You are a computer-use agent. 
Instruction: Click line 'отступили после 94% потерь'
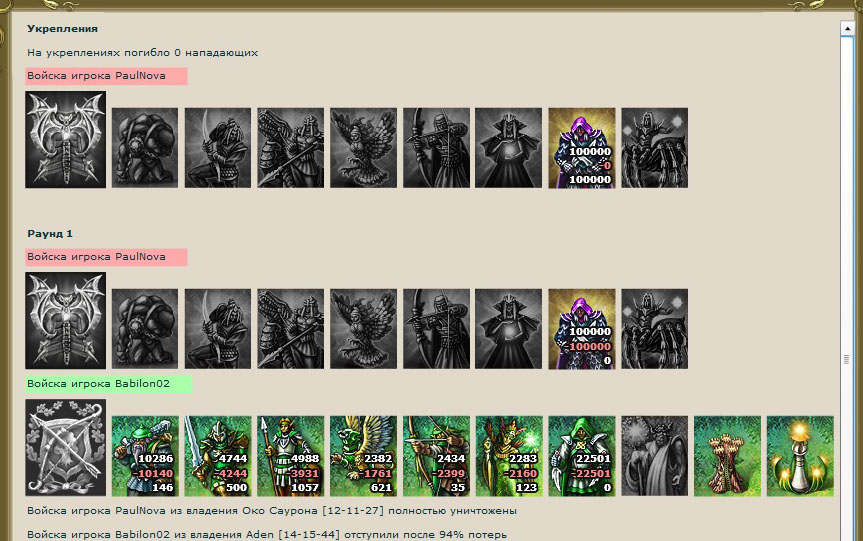click(x=267, y=534)
